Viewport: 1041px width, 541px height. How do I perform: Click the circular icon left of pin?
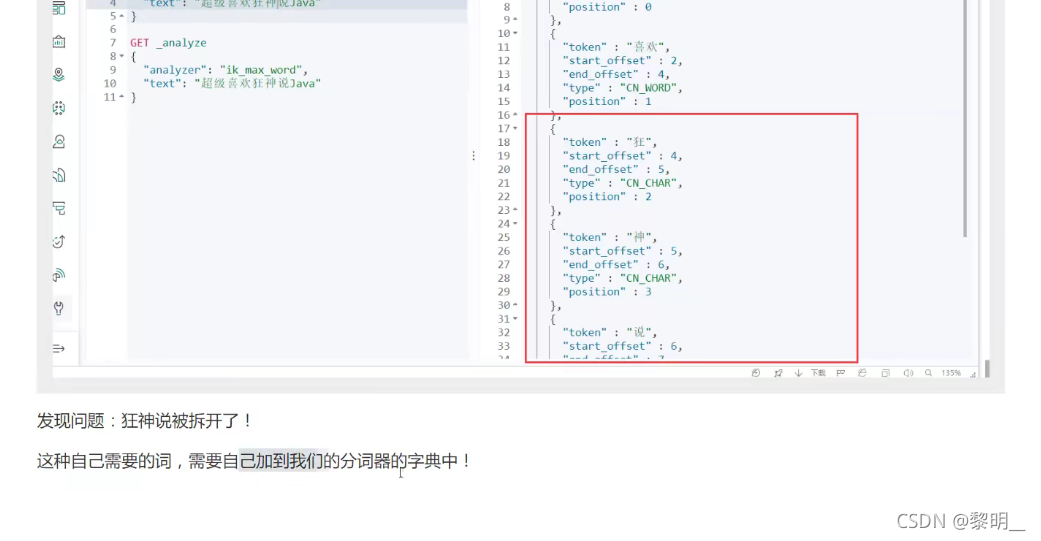(x=756, y=373)
